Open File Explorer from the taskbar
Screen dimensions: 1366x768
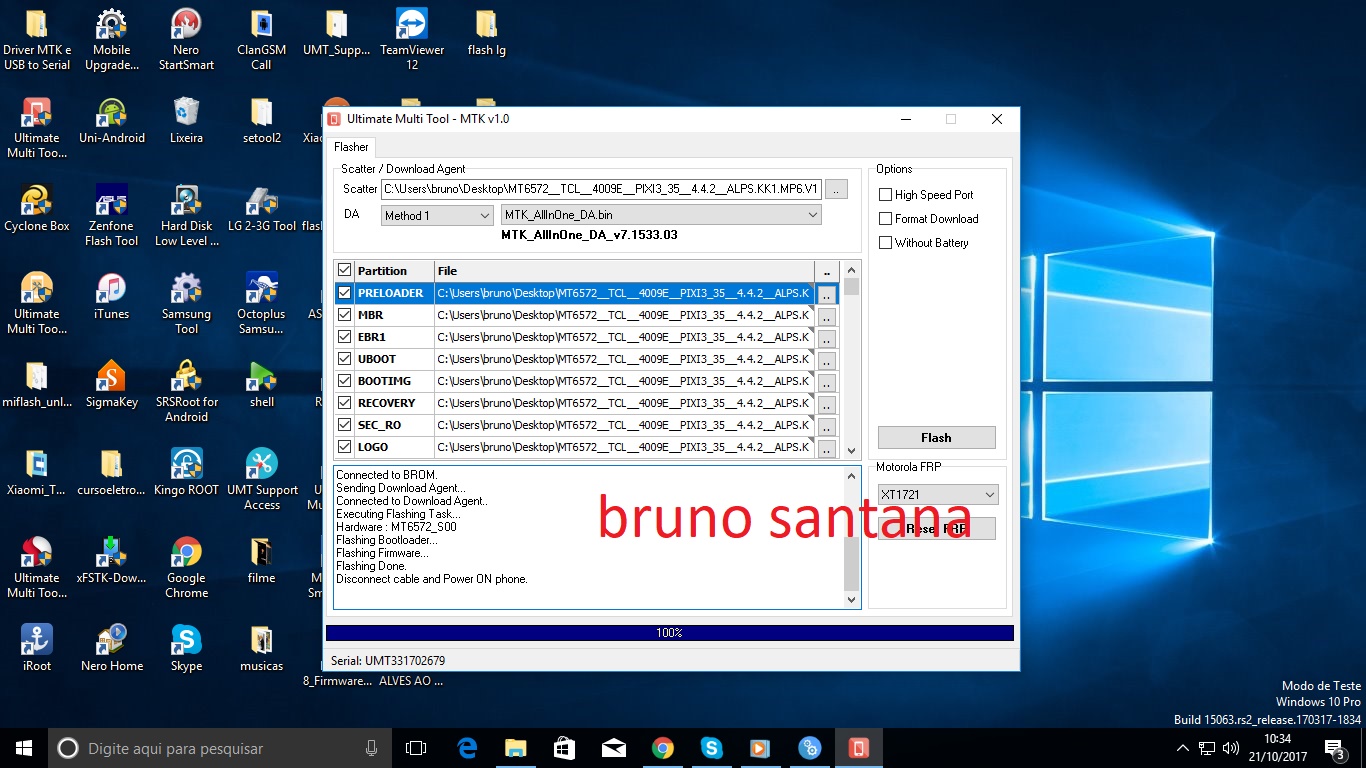click(515, 748)
